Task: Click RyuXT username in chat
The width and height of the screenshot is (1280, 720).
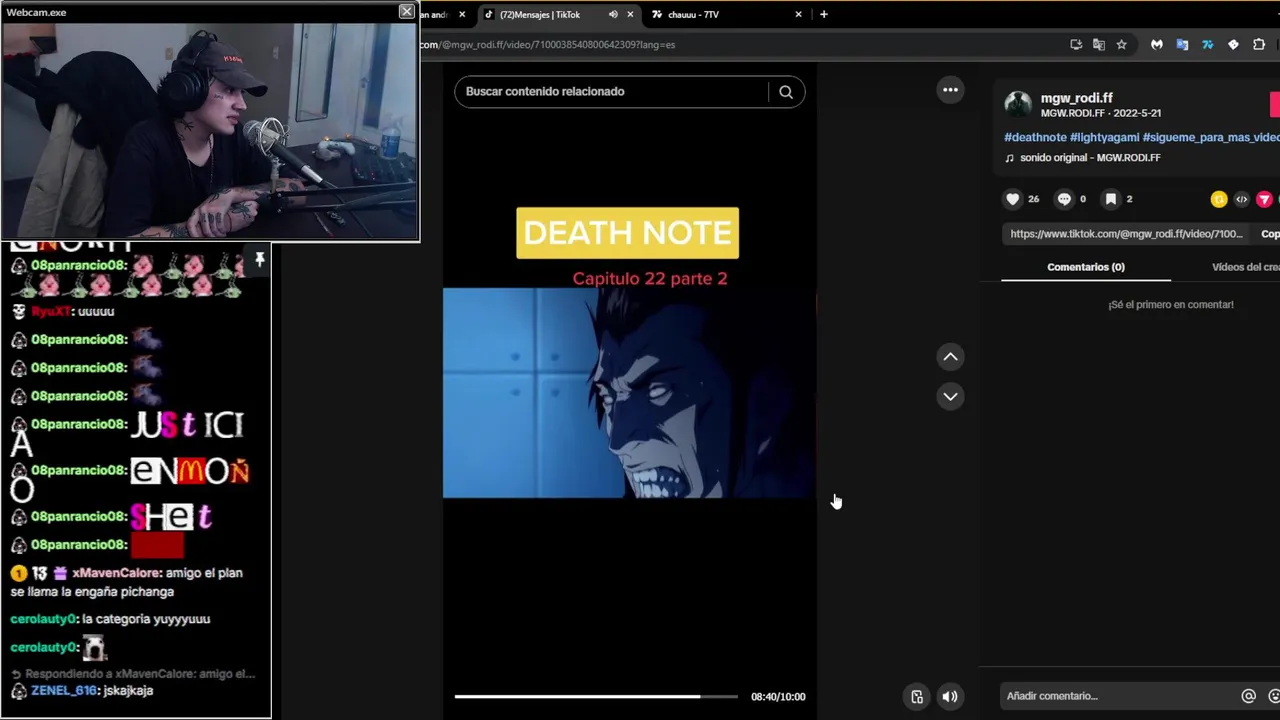Action: pyautogui.click(x=50, y=311)
